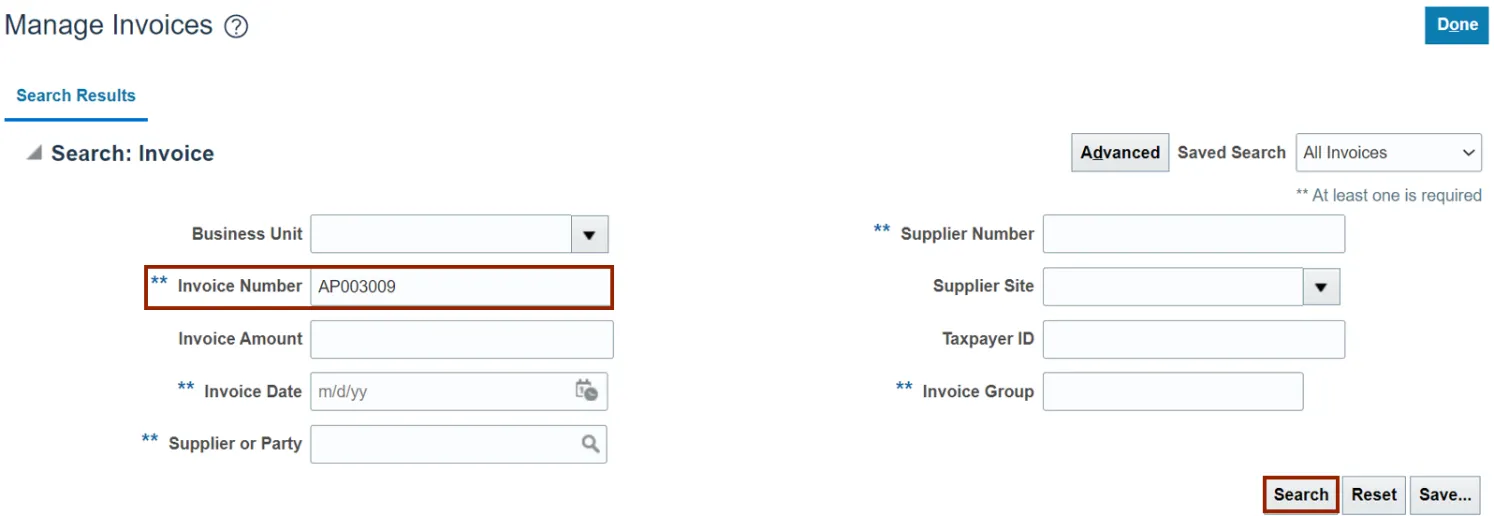Click the Supplier or Party search magnifier
This screenshot has width=1494, height=516.
click(x=591, y=444)
